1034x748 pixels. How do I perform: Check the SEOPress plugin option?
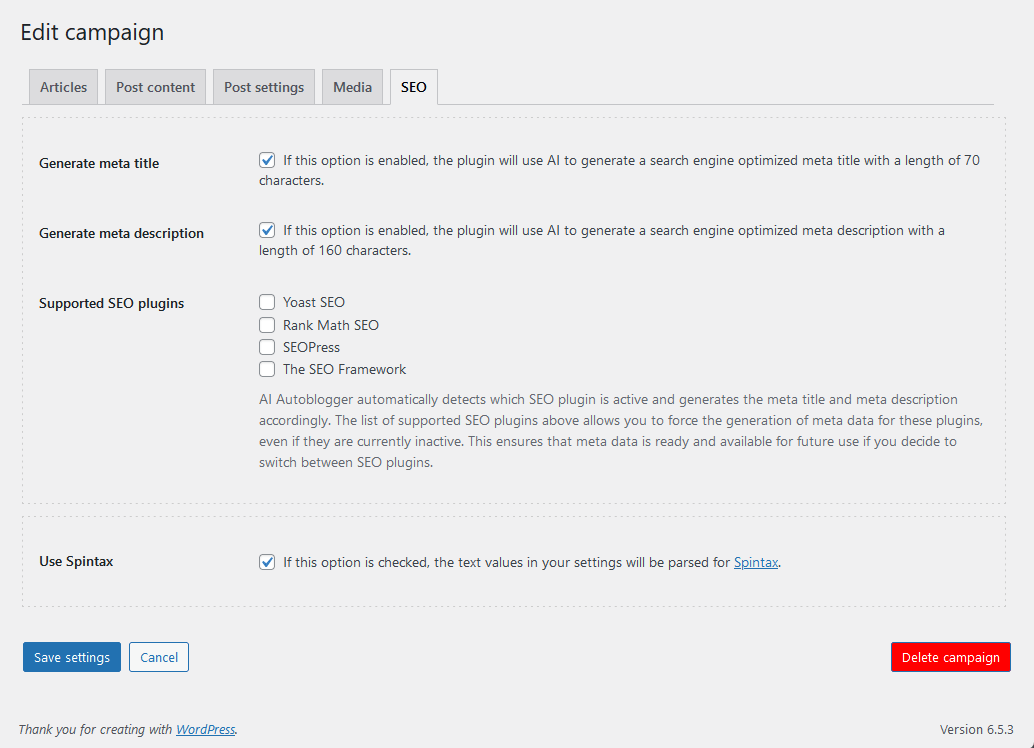267,347
